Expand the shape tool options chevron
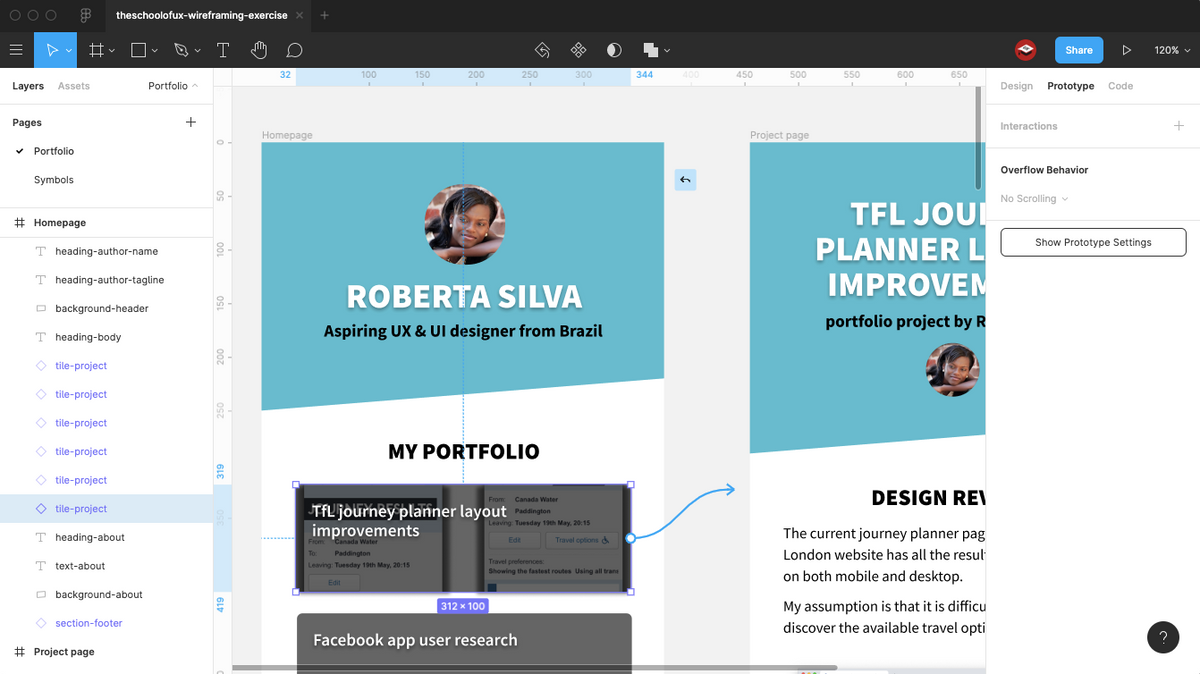 tap(155, 50)
